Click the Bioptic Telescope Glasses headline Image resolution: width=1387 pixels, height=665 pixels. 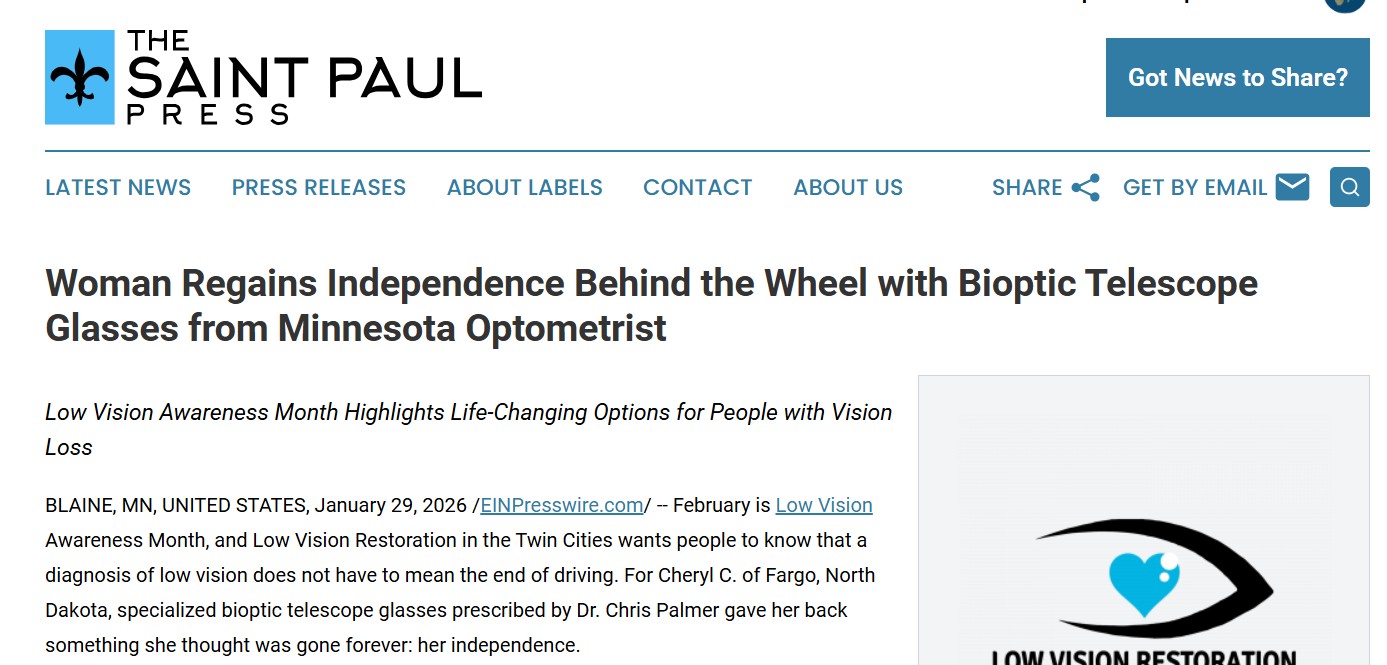651,305
